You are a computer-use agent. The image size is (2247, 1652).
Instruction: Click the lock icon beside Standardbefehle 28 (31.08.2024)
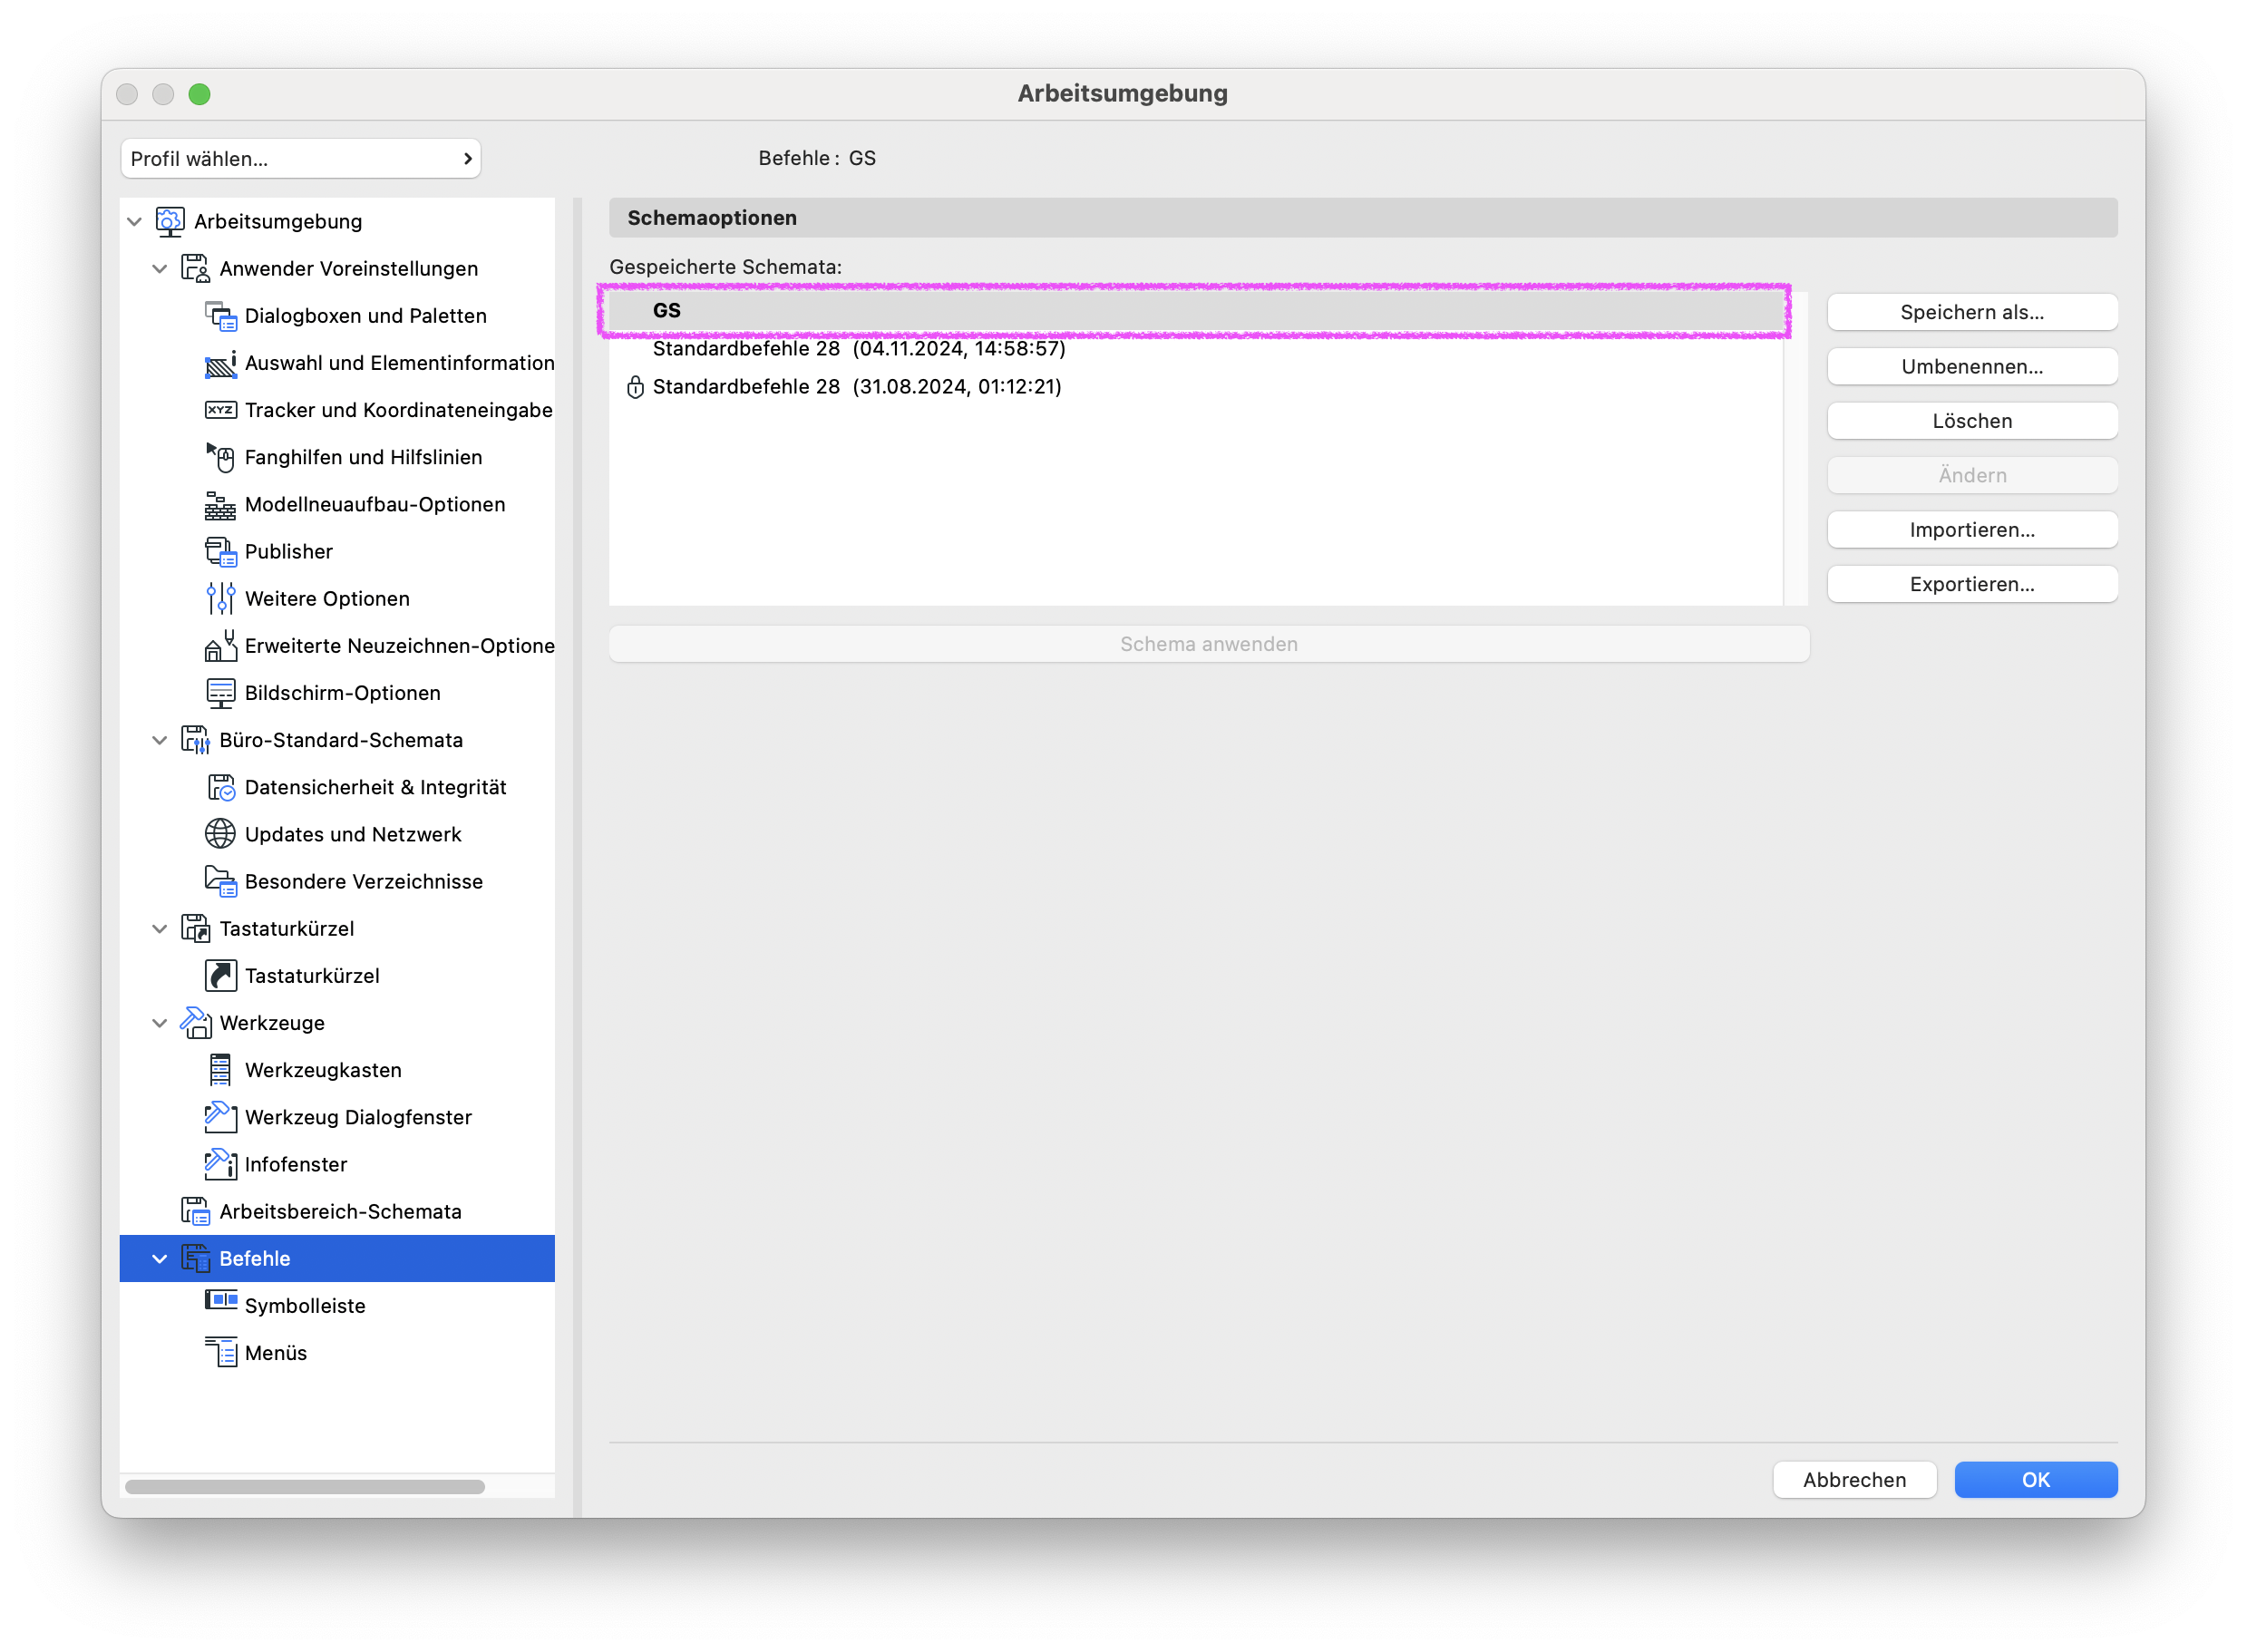pyautogui.click(x=635, y=387)
